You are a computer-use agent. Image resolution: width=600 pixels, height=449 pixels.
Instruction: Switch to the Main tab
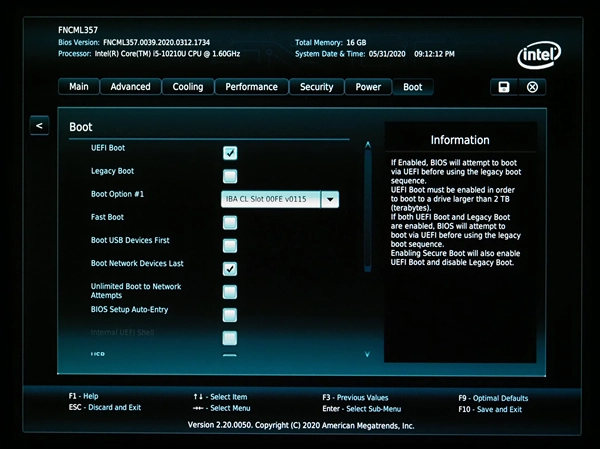(x=79, y=87)
